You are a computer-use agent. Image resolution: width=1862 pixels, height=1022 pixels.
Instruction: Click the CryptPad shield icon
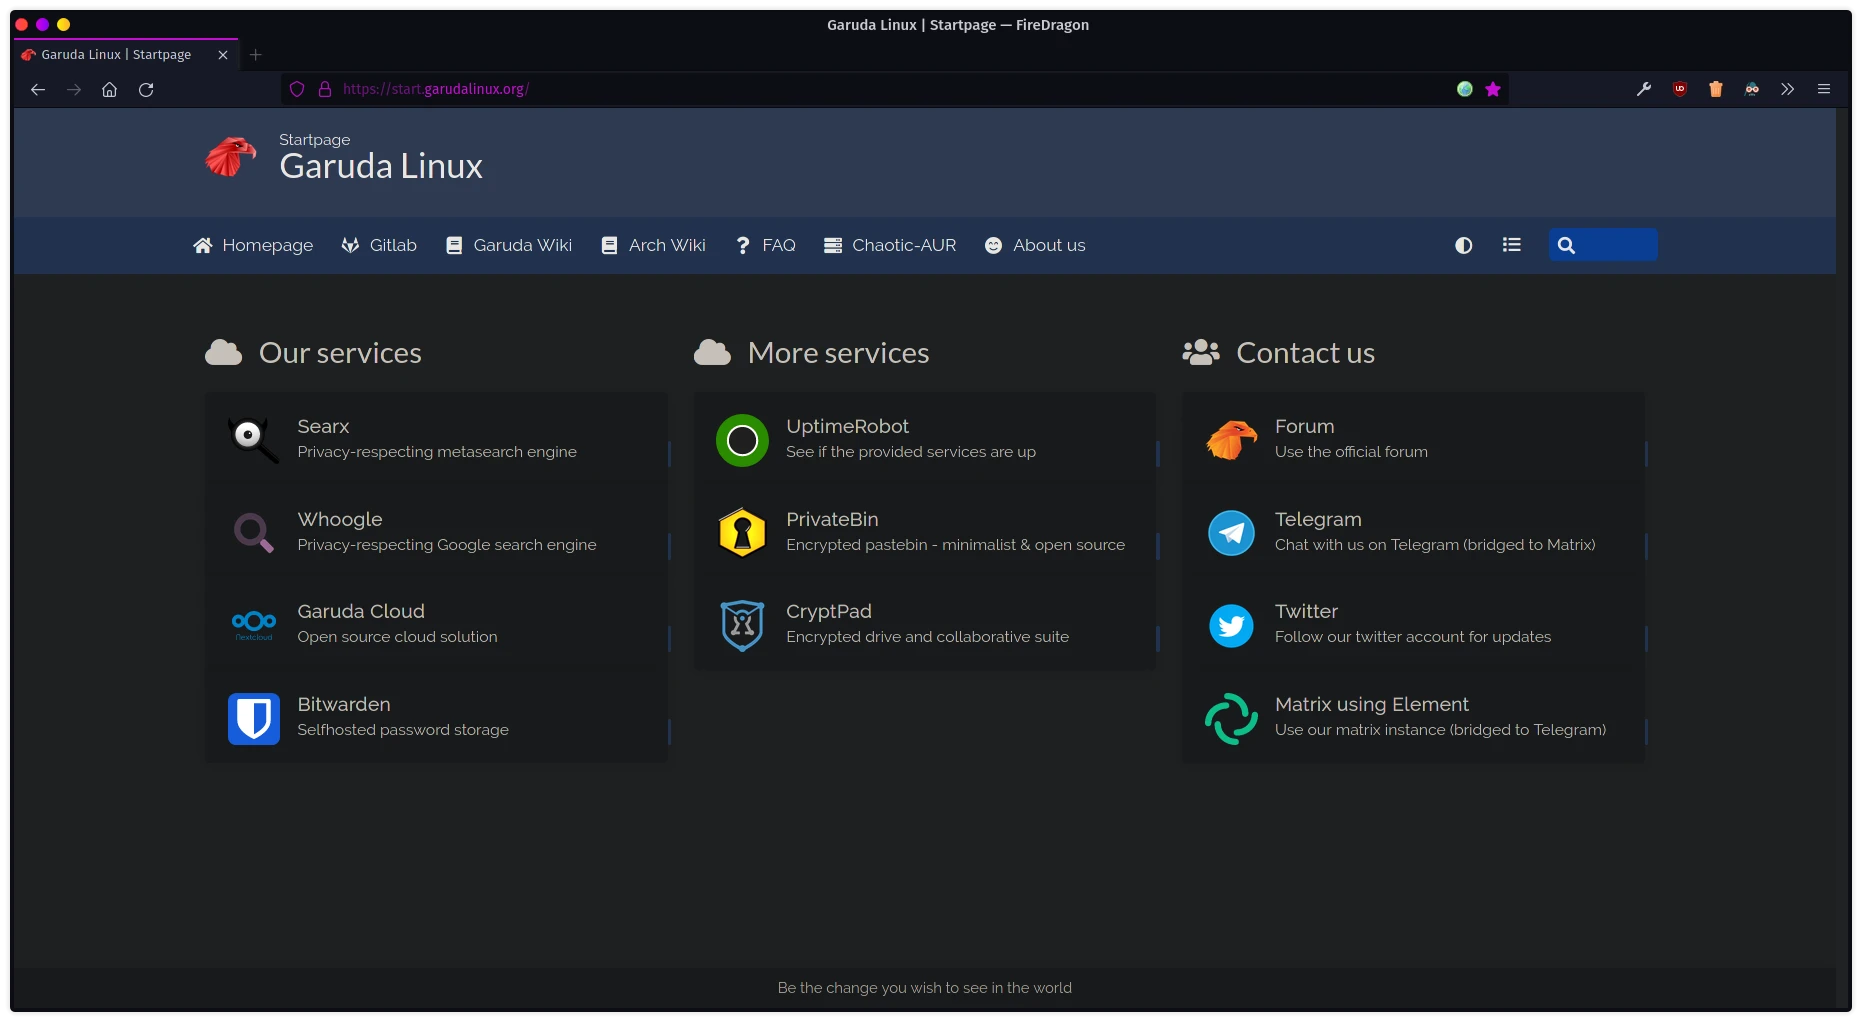tap(742, 625)
